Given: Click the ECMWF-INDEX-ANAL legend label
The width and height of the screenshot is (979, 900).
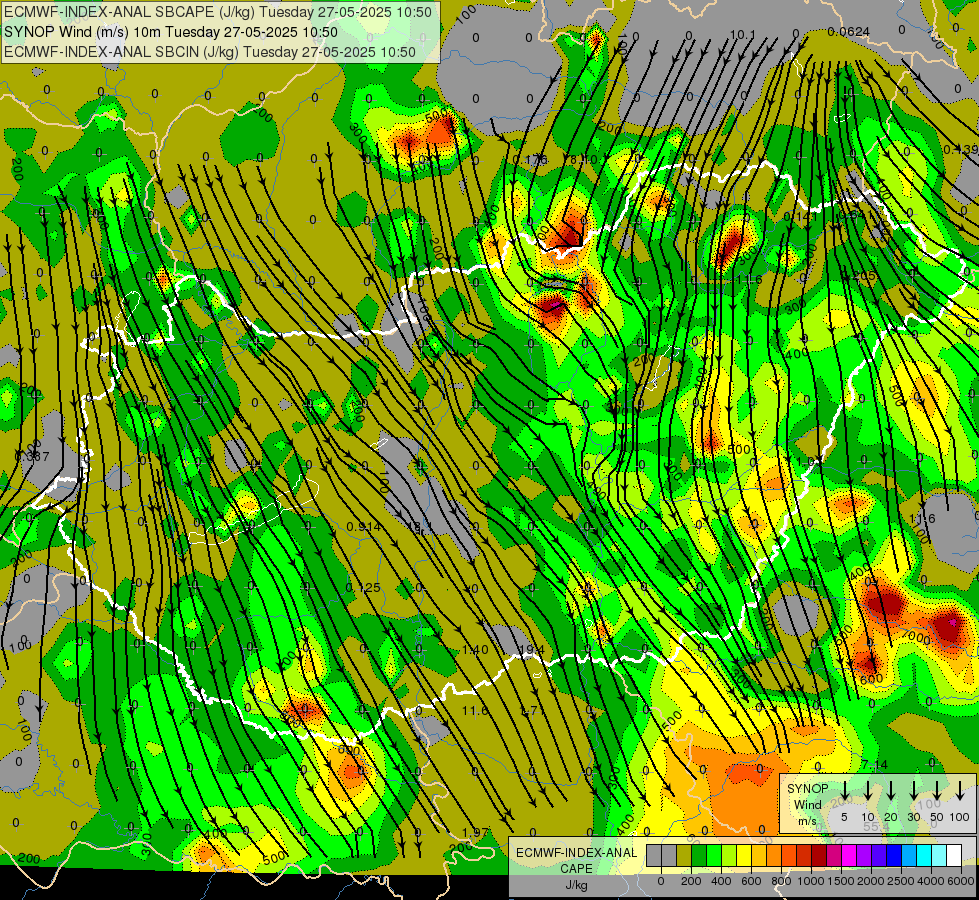Looking at the screenshot, I should click(x=576, y=853).
